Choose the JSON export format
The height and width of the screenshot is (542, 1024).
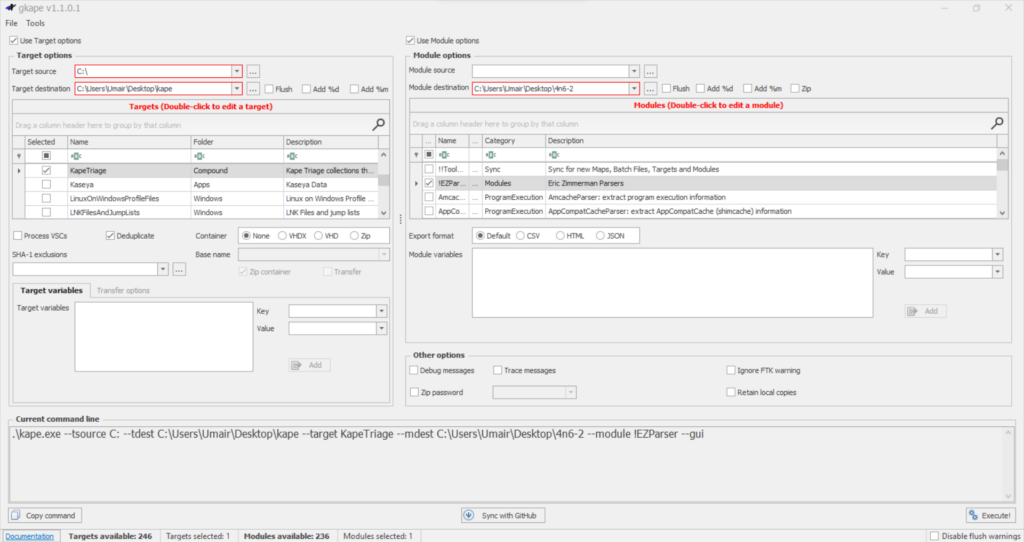coord(600,236)
